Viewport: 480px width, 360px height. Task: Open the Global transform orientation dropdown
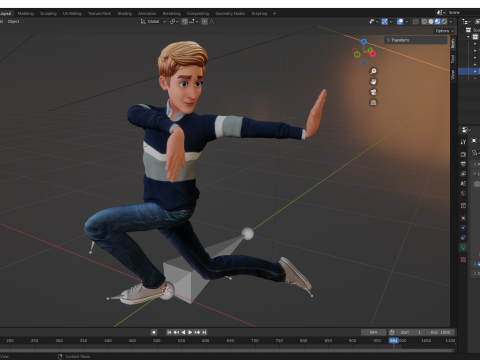click(153, 21)
